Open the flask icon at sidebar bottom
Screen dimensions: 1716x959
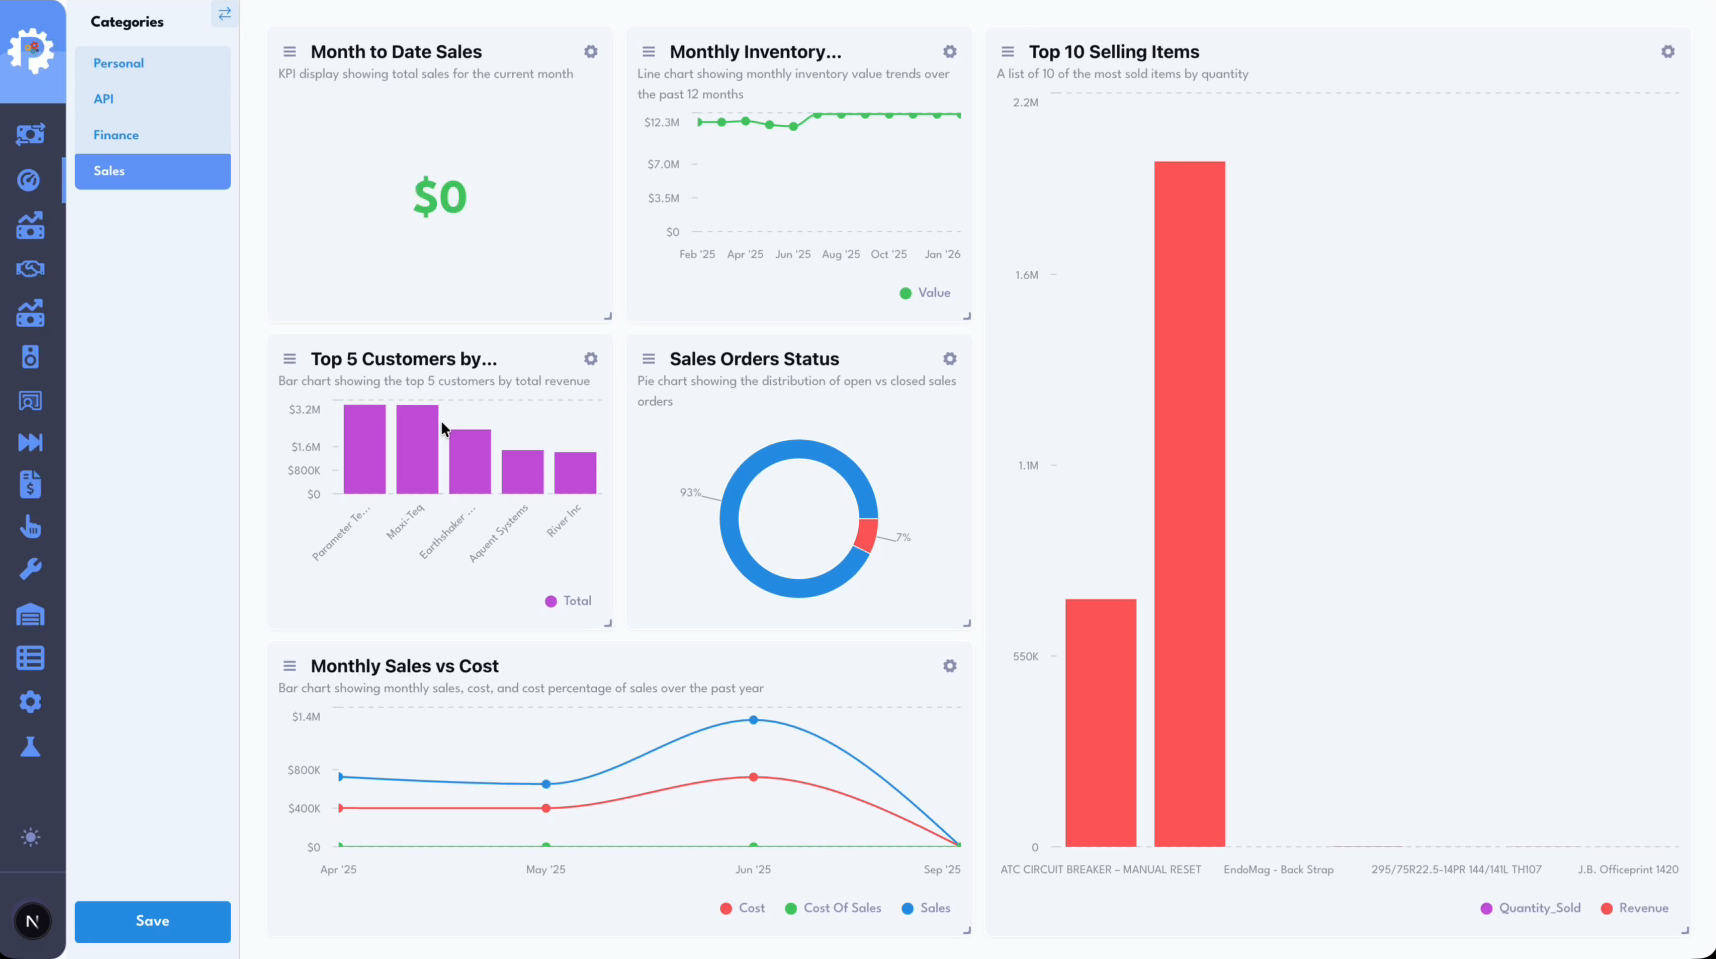(31, 746)
